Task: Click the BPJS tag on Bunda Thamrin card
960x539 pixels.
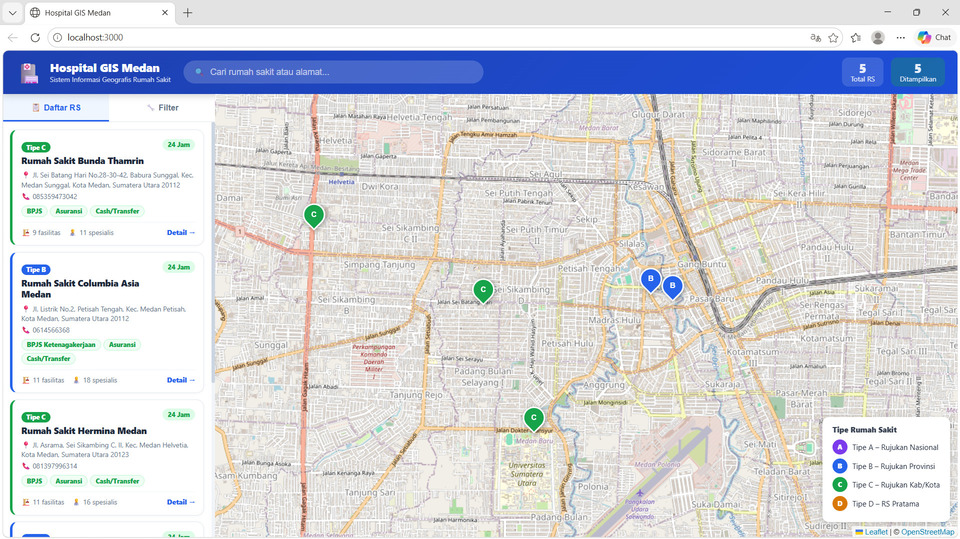Action: pyautogui.click(x=34, y=211)
